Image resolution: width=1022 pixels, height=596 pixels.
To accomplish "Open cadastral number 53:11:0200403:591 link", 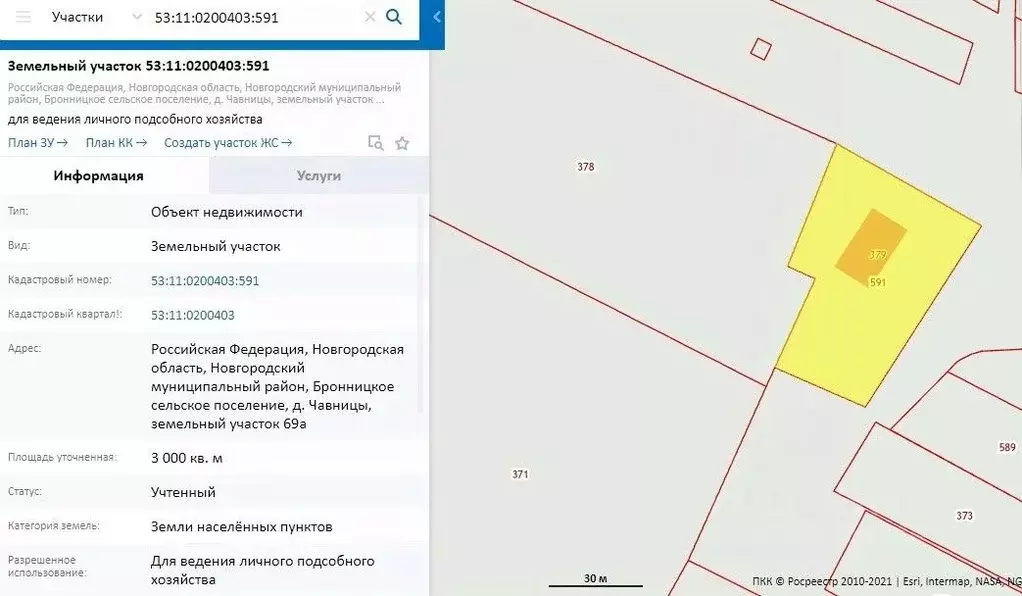I will [203, 281].
